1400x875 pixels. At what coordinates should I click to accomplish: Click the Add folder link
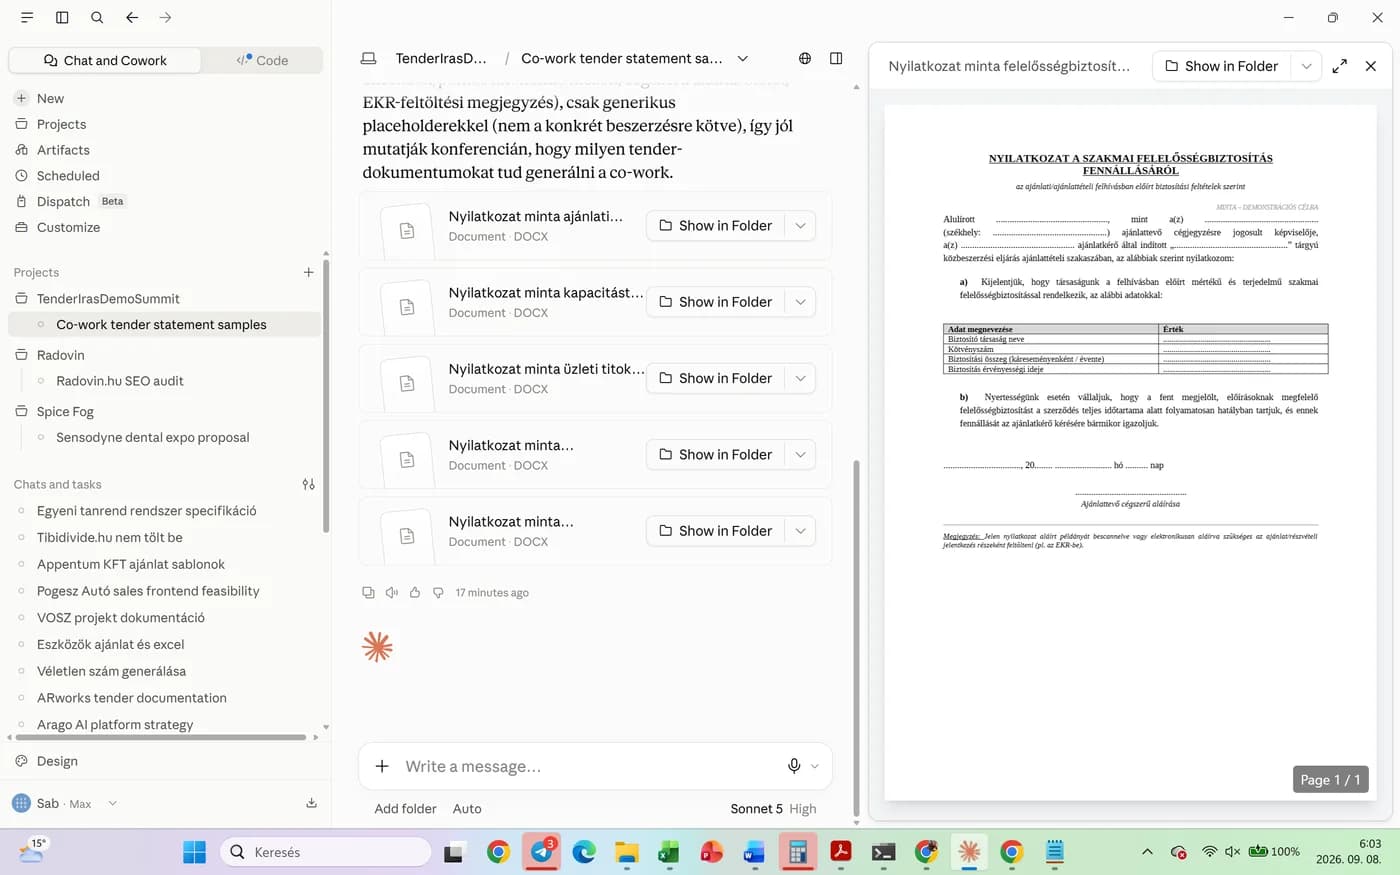tap(405, 808)
